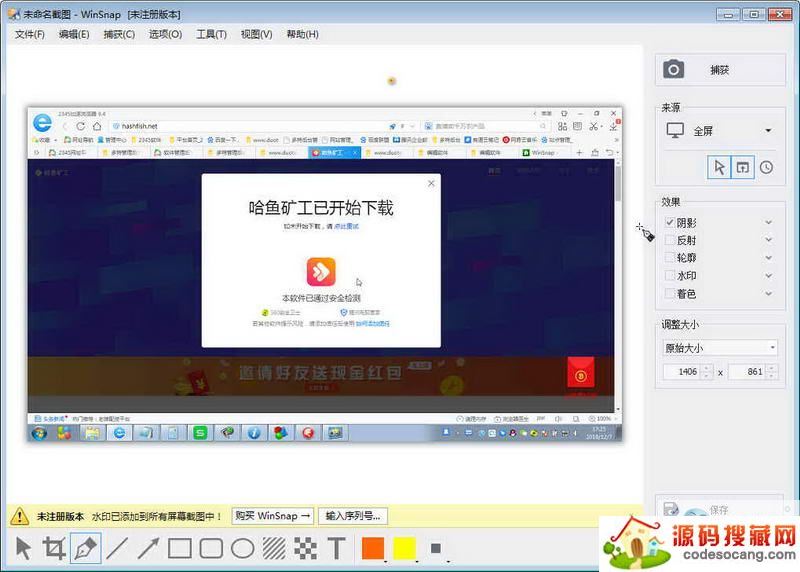Select the Crop tool

coord(55,548)
